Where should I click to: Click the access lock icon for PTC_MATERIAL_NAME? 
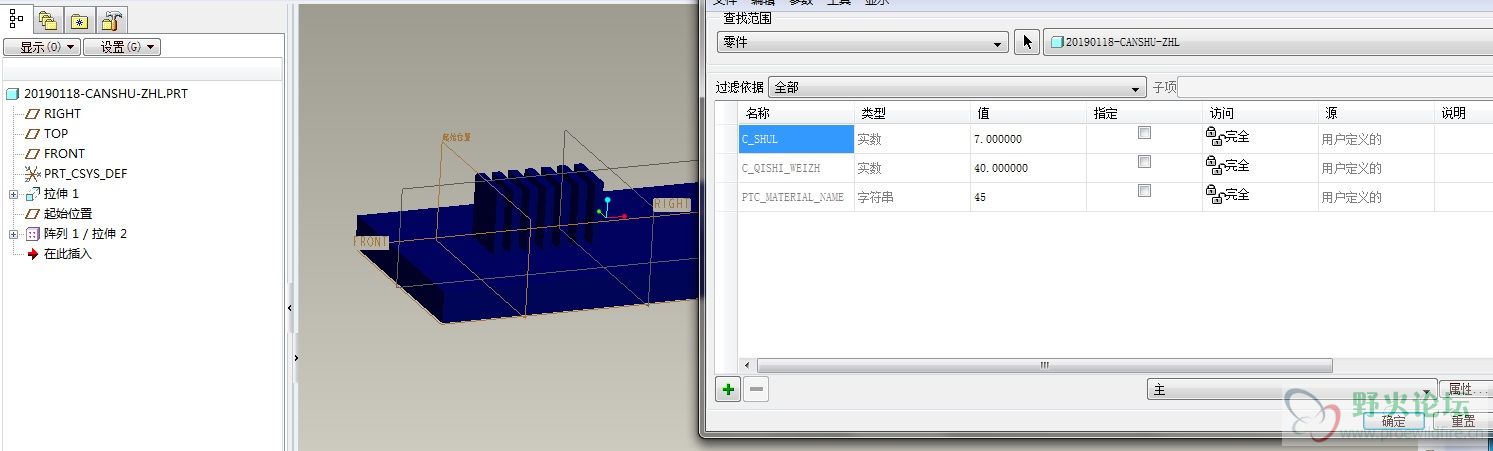point(1213,195)
